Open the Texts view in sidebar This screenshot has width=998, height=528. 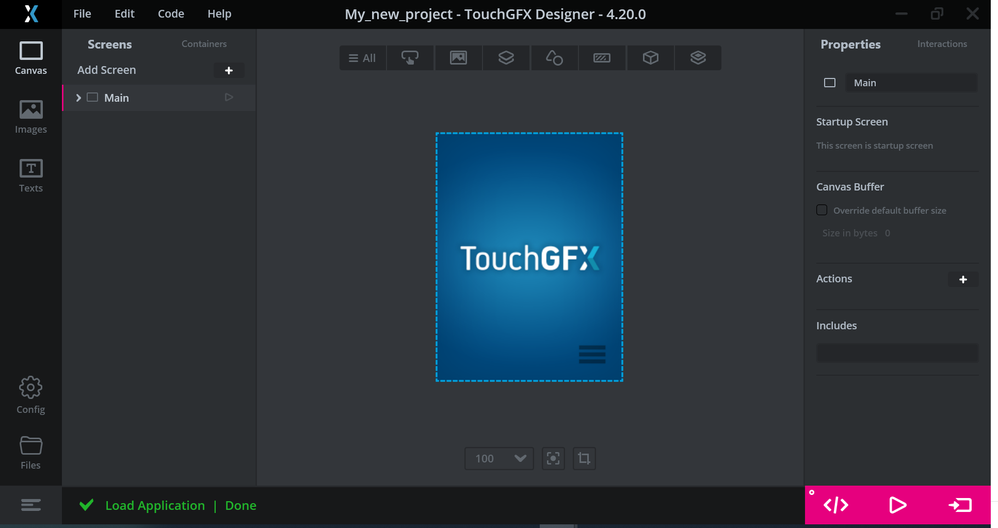(31, 176)
